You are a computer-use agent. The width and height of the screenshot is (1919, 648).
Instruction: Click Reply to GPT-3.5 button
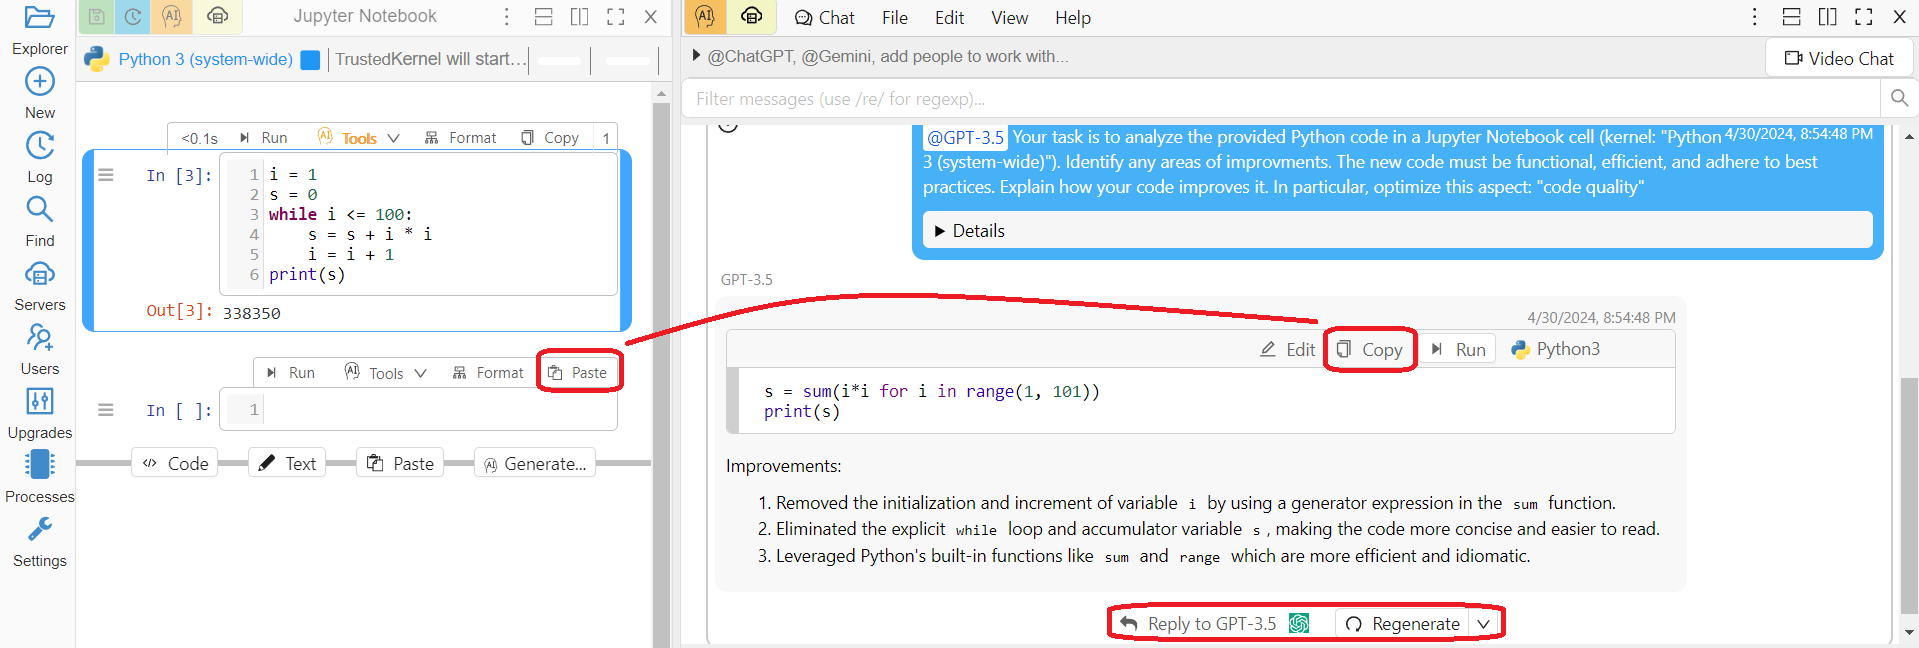[1212, 624]
